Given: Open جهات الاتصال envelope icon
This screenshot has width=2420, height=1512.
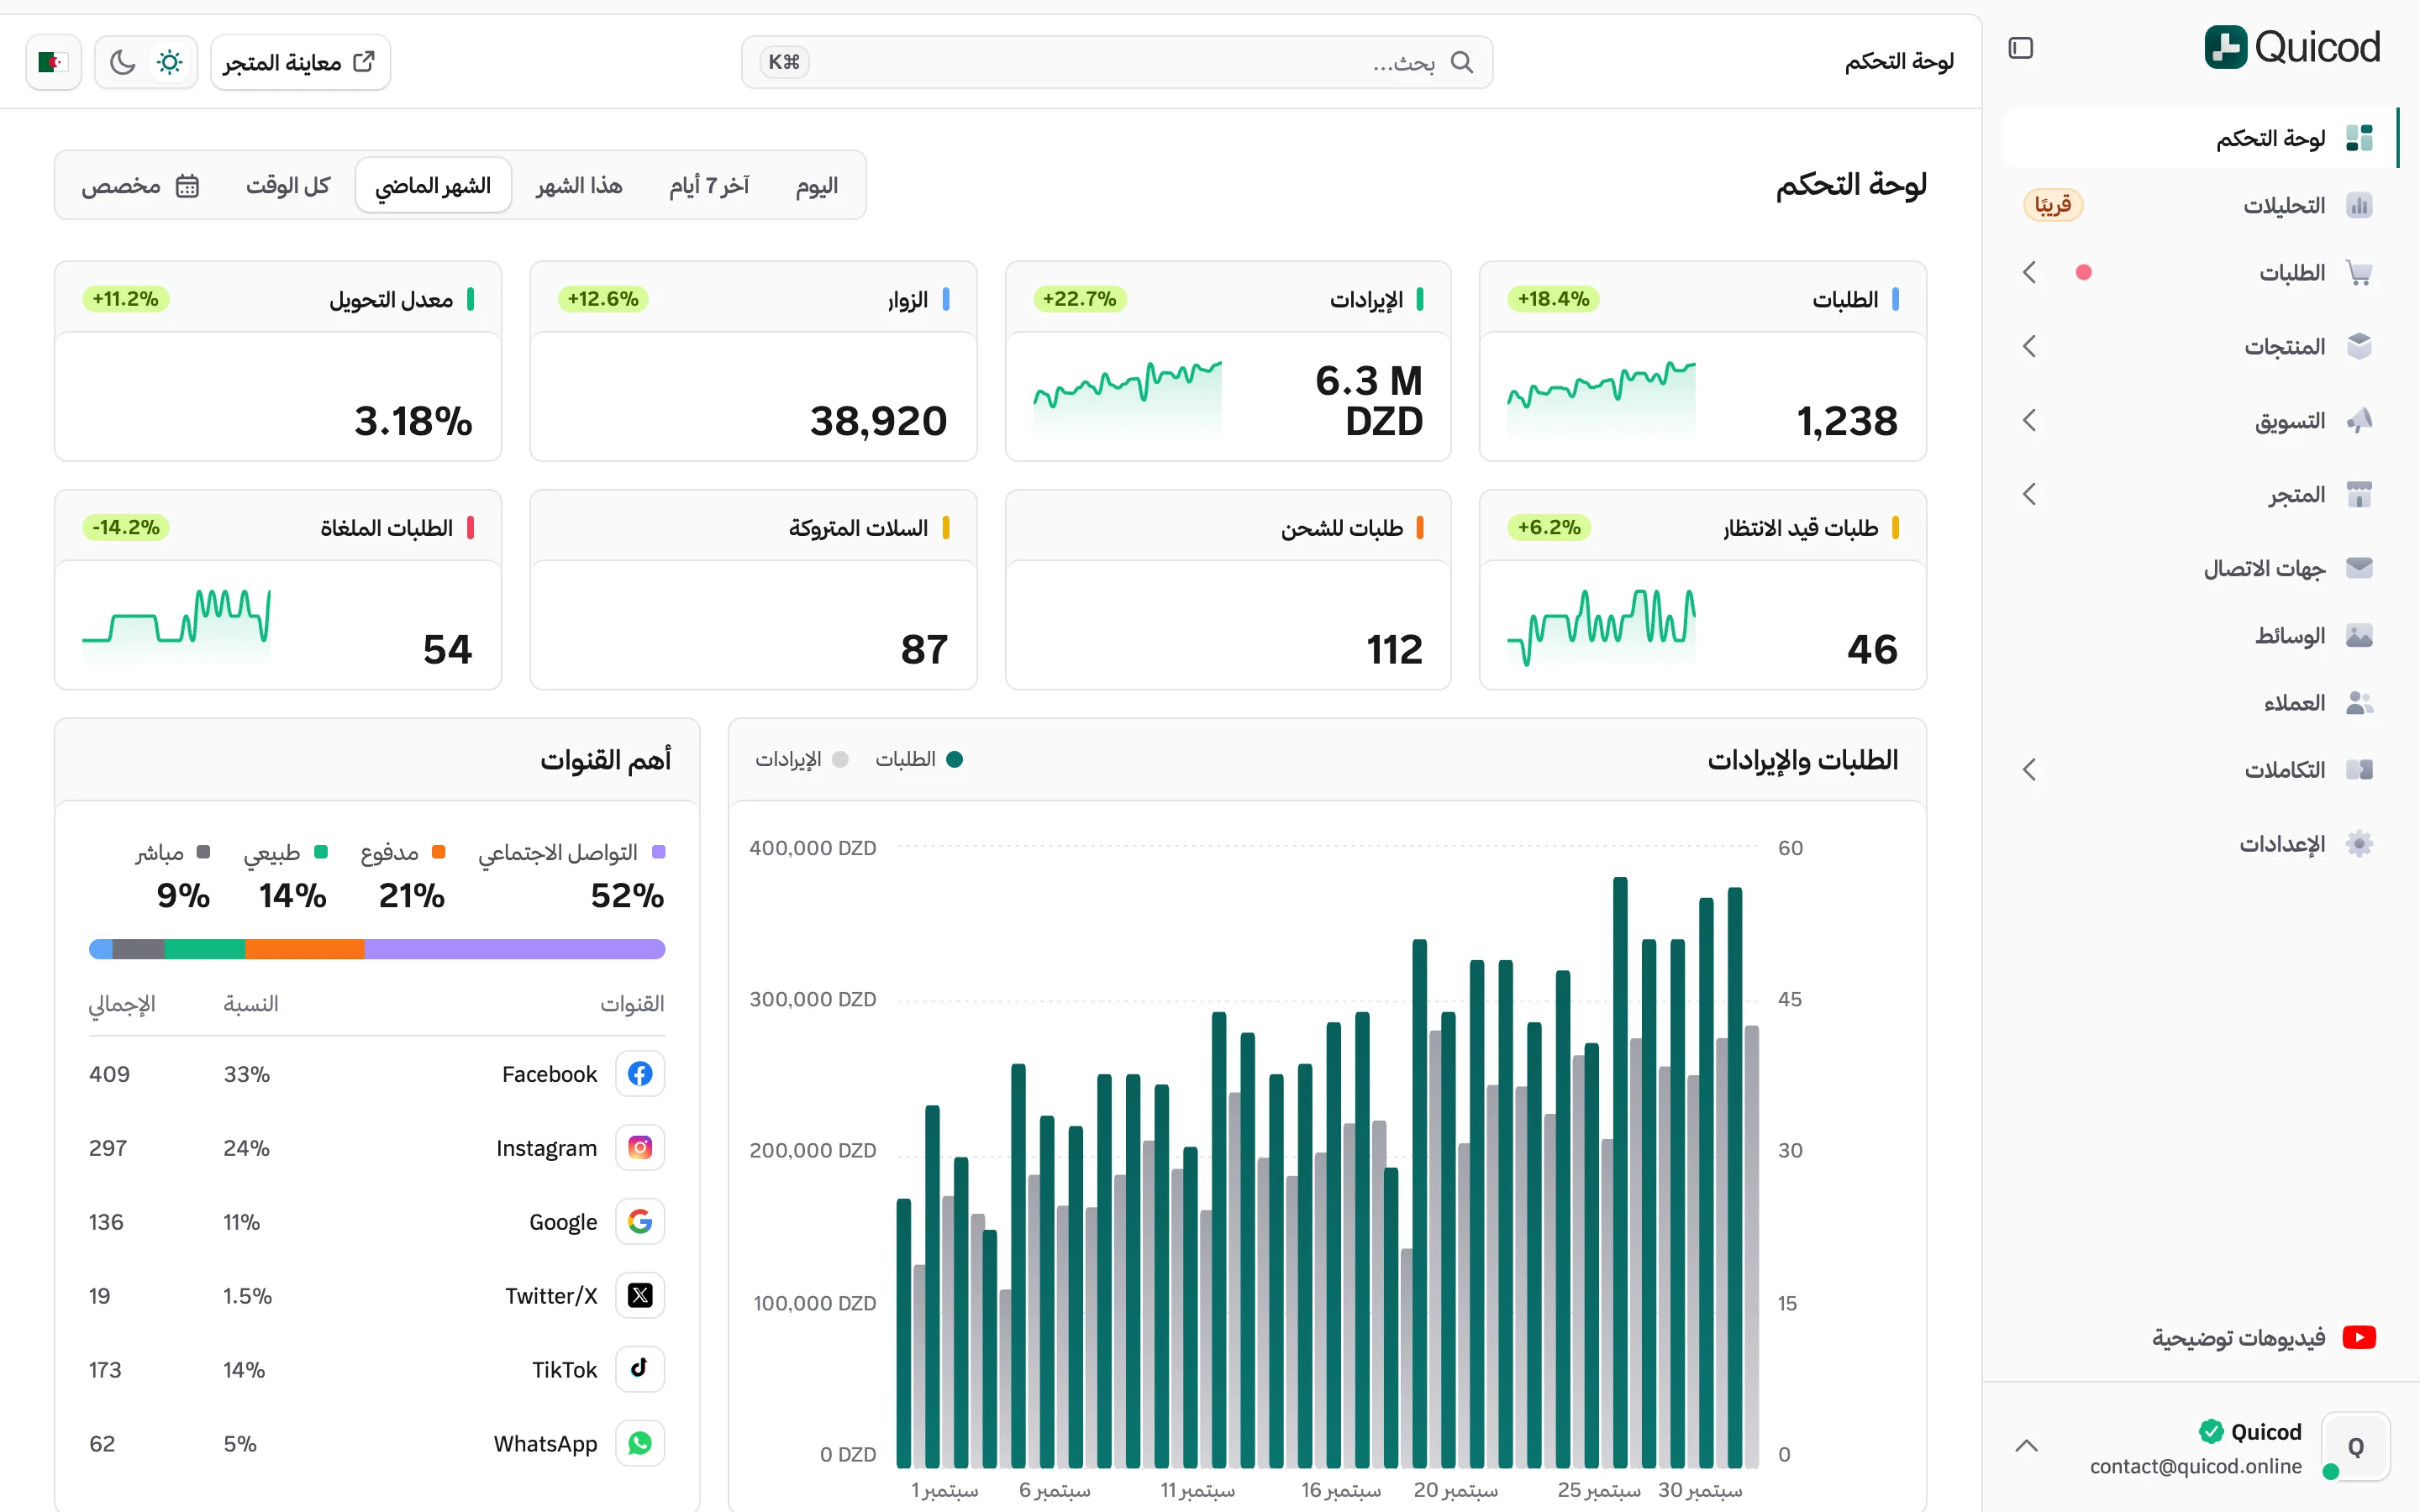Looking at the screenshot, I should (x=2359, y=568).
